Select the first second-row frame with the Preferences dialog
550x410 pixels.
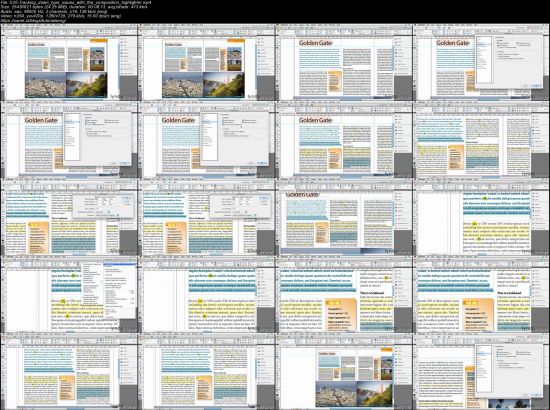[69, 140]
